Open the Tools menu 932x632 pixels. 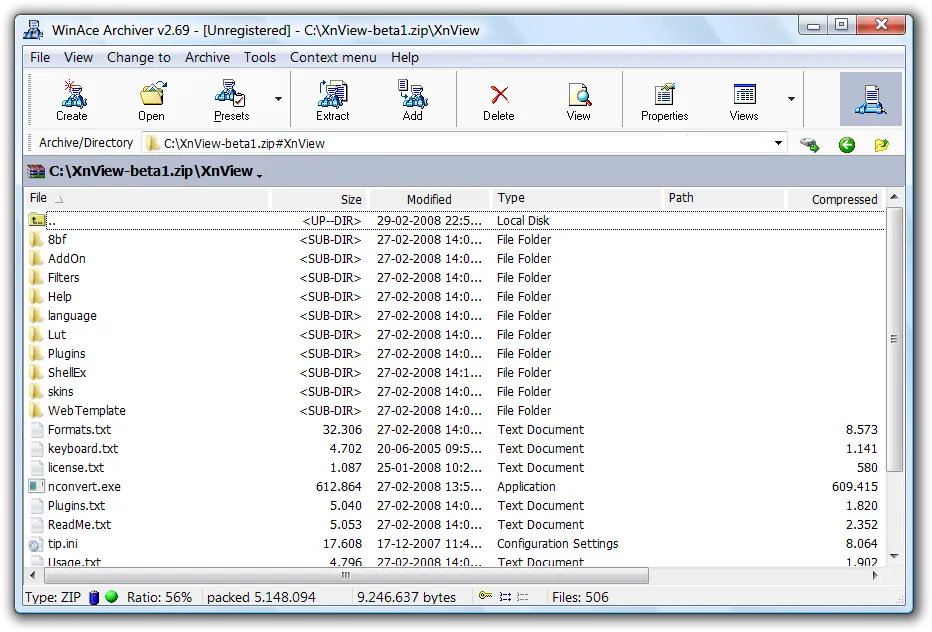[x=260, y=57]
